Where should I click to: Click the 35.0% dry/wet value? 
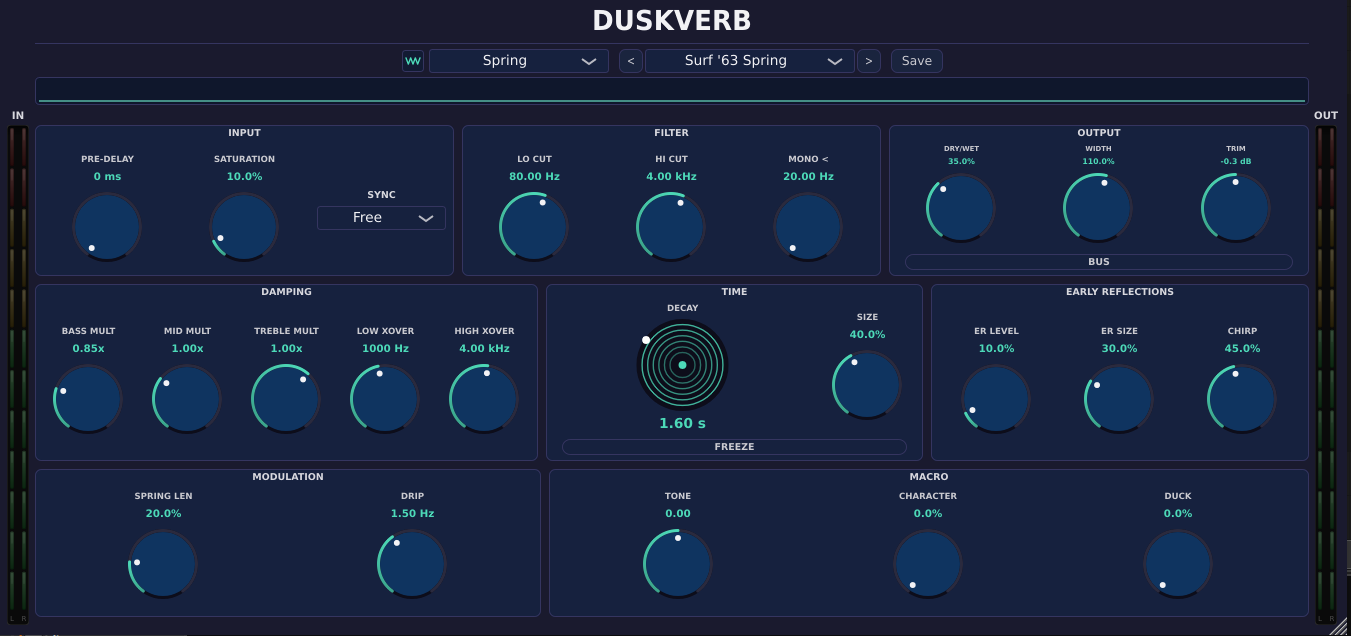(x=961, y=161)
